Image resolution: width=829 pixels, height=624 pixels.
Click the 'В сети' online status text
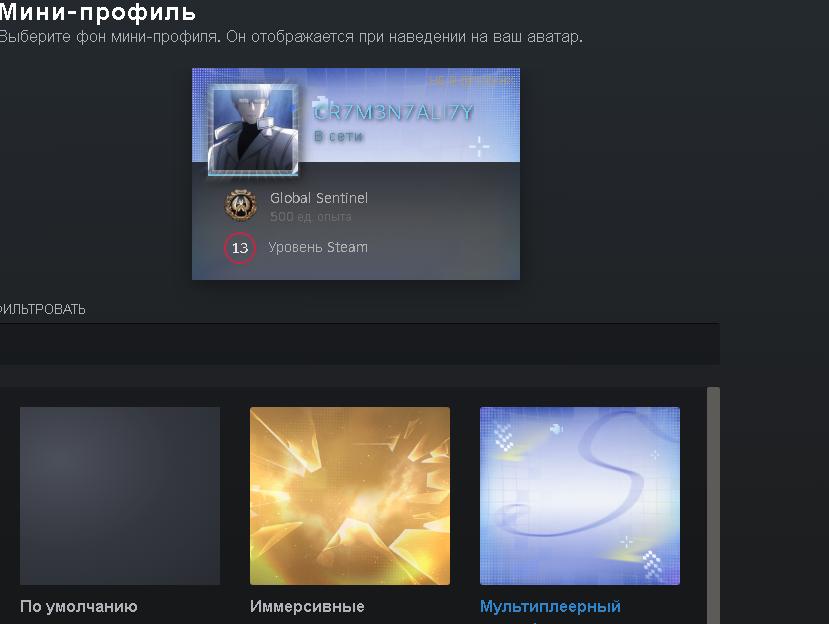[338, 136]
